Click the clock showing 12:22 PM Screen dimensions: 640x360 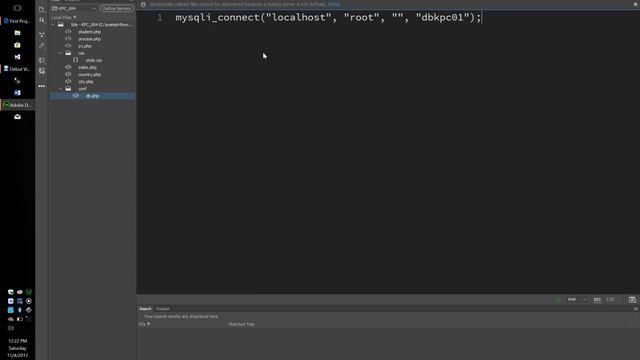[17, 341]
